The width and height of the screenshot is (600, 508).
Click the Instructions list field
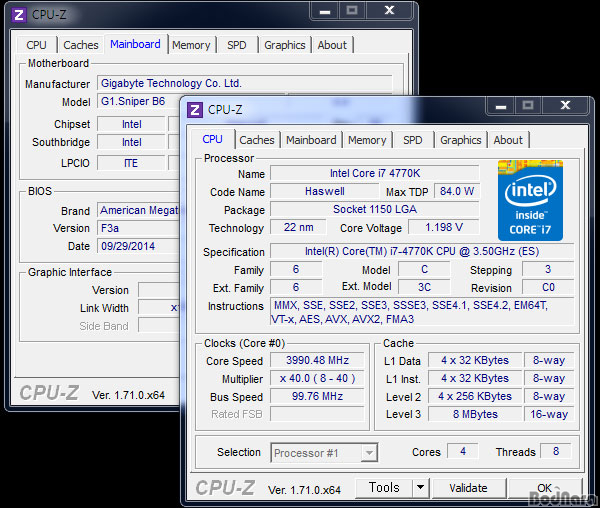(422, 312)
